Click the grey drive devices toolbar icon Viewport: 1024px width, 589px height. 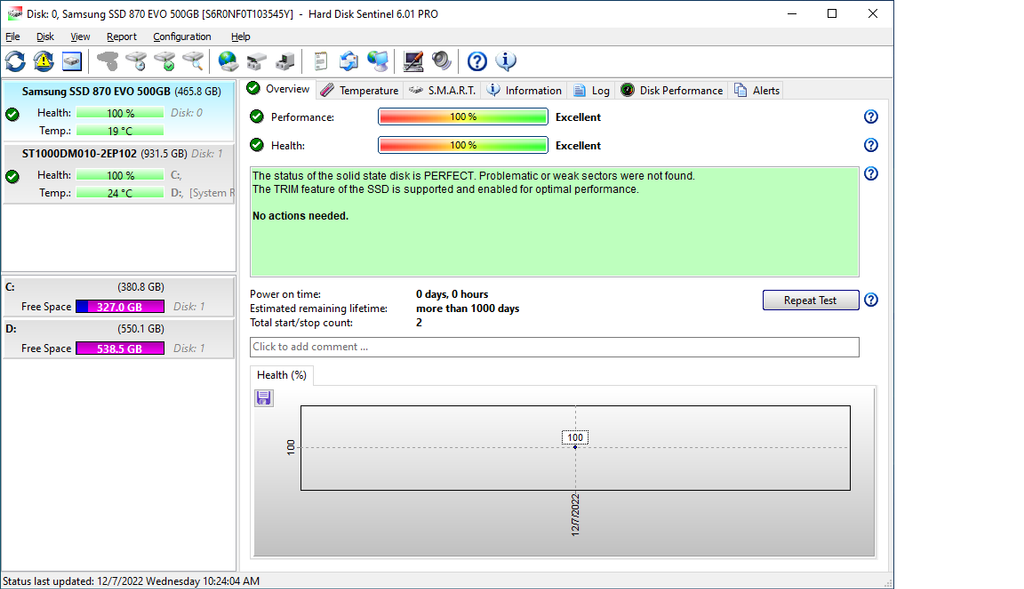pyautogui.click(x=256, y=61)
